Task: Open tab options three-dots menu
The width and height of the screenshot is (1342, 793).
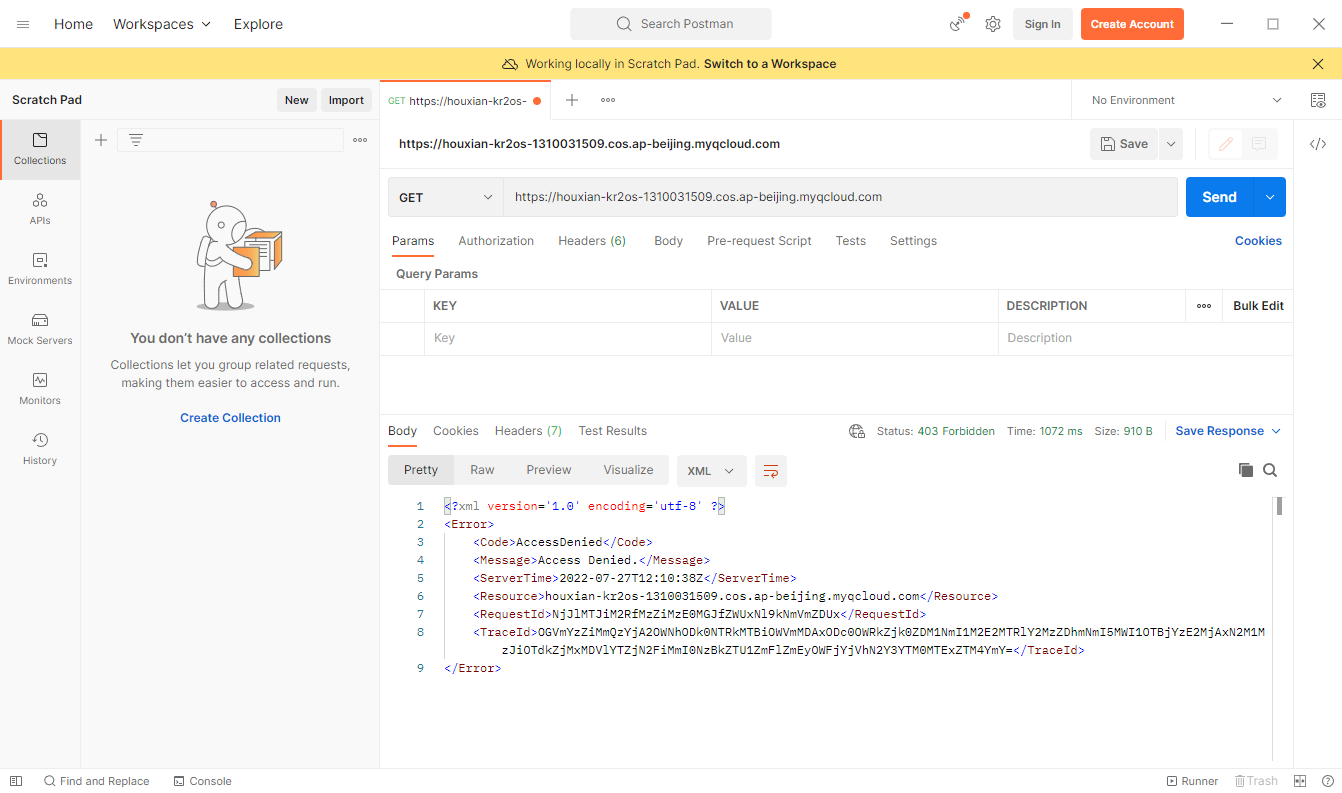Action: pyautogui.click(x=608, y=100)
